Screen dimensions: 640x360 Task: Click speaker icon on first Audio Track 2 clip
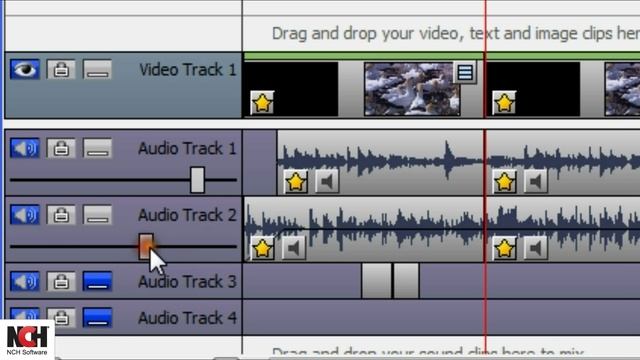294,248
